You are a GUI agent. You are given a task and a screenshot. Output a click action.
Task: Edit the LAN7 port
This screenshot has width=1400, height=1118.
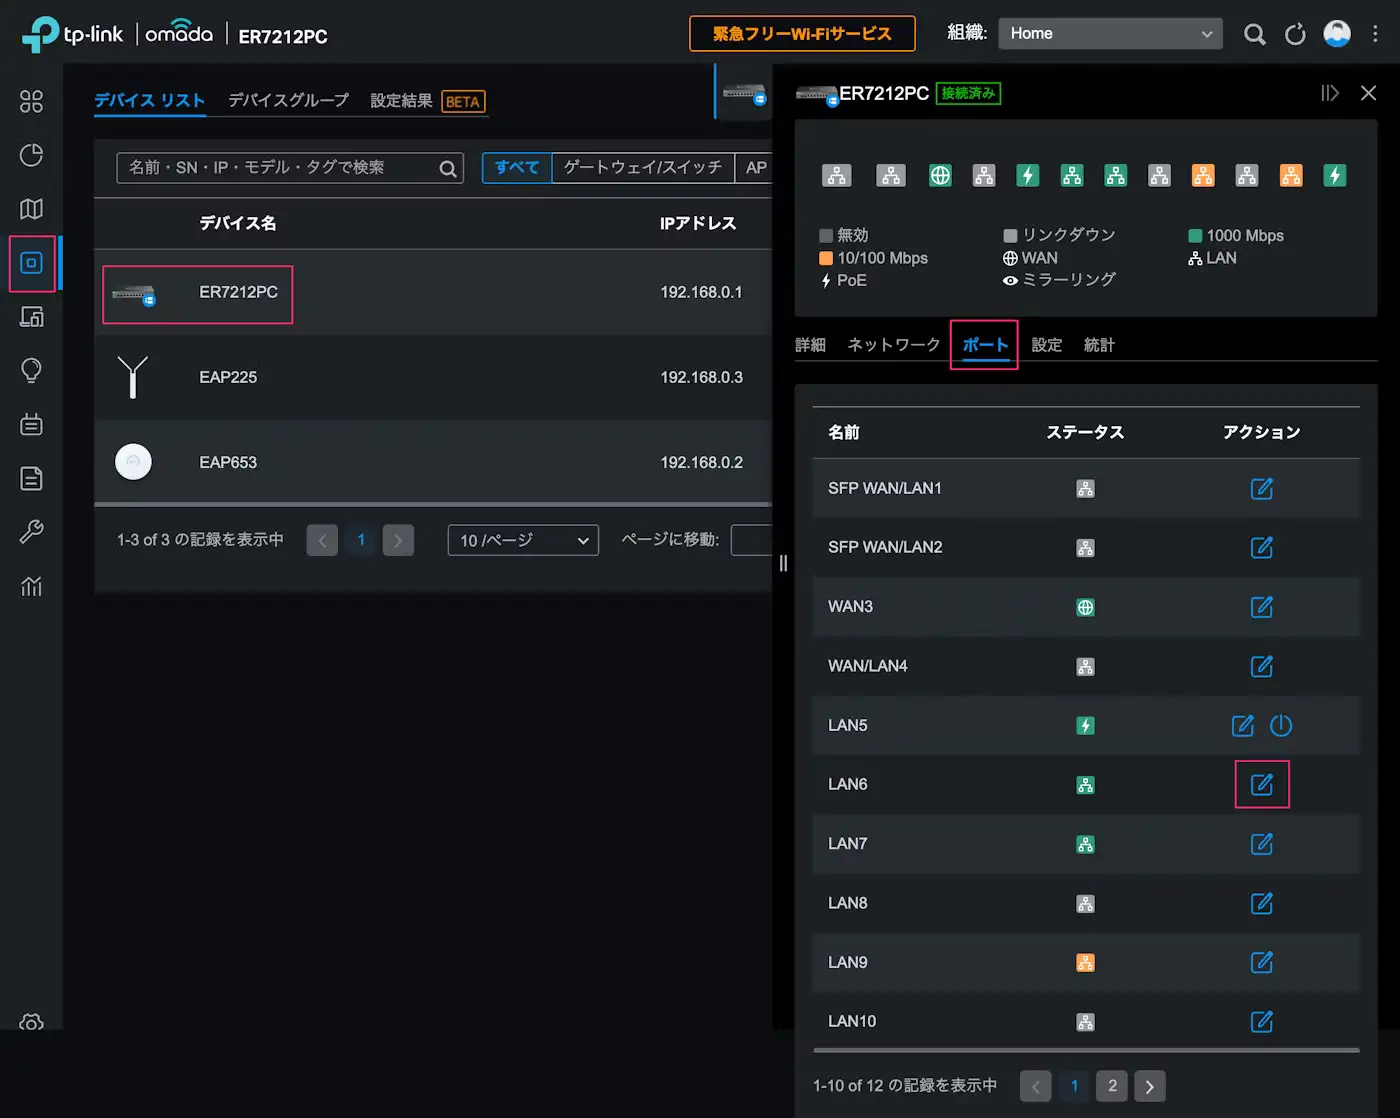1262,844
